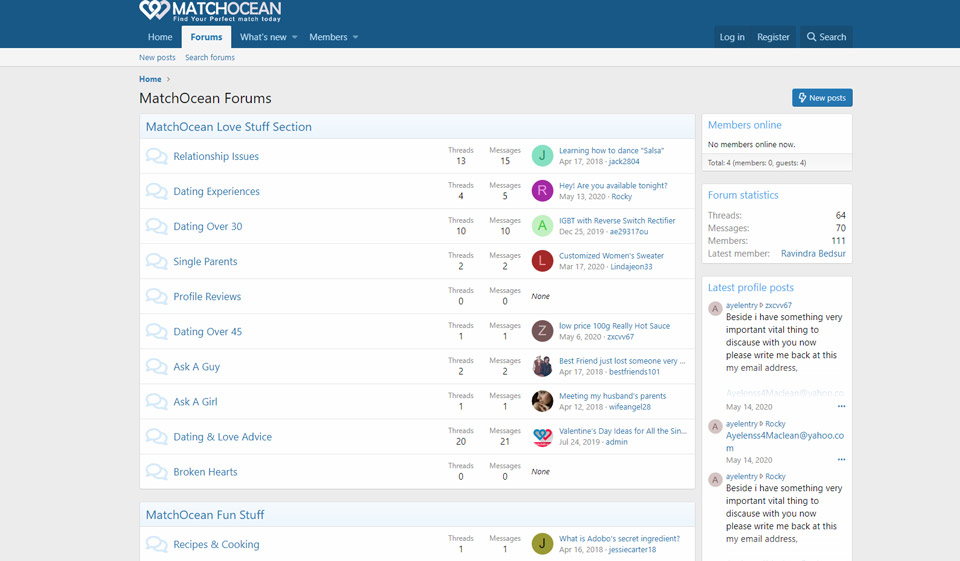The image size is (960, 561).
Task: Expand the Members dropdown arrow
Action: click(355, 38)
